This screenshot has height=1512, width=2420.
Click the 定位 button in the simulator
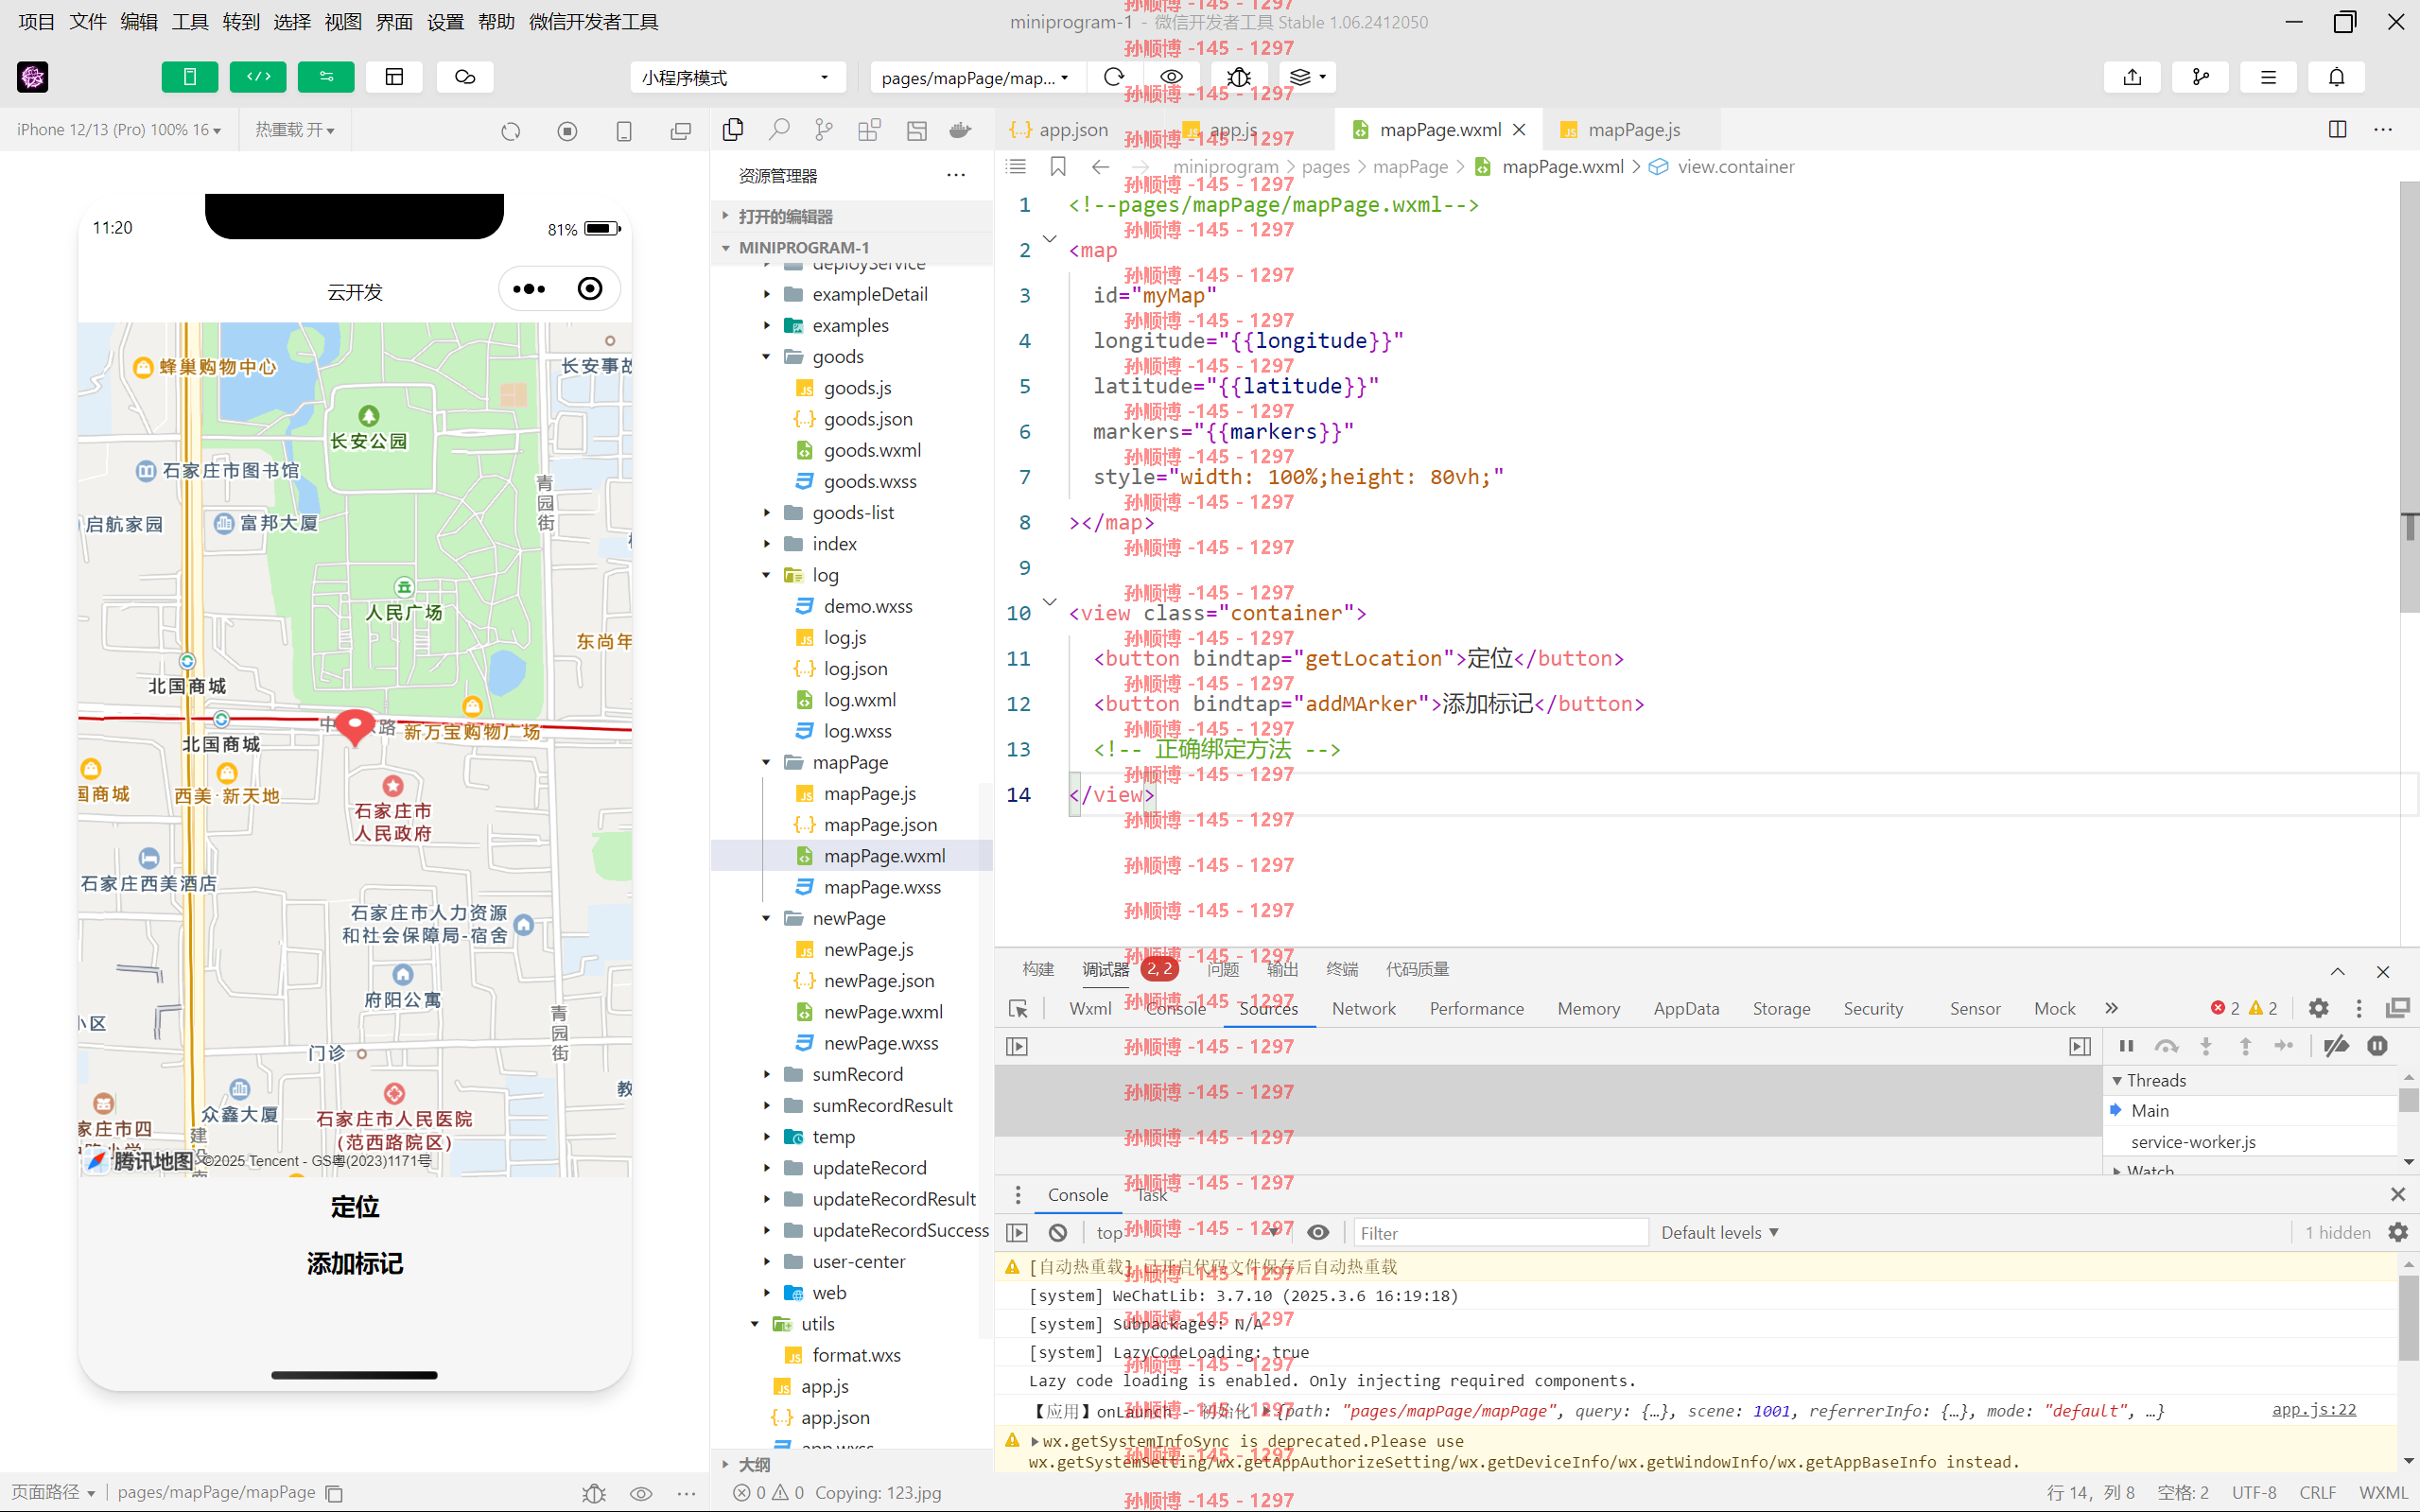pos(355,1207)
